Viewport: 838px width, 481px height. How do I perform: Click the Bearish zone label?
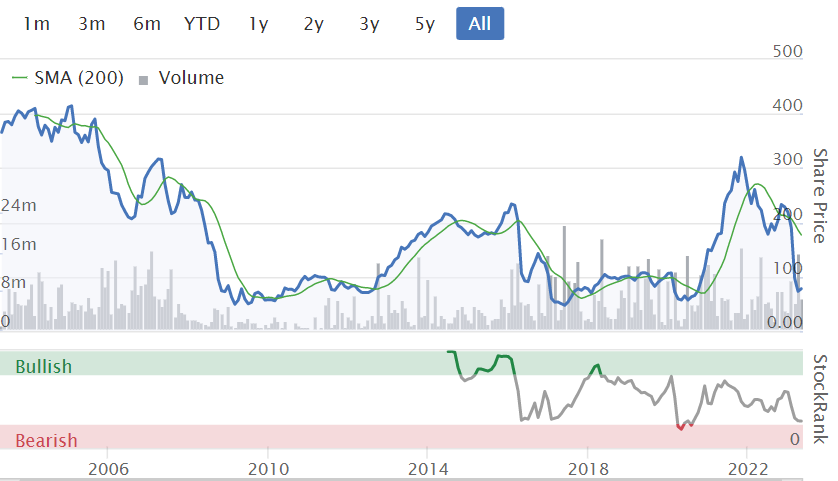tap(46, 440)
